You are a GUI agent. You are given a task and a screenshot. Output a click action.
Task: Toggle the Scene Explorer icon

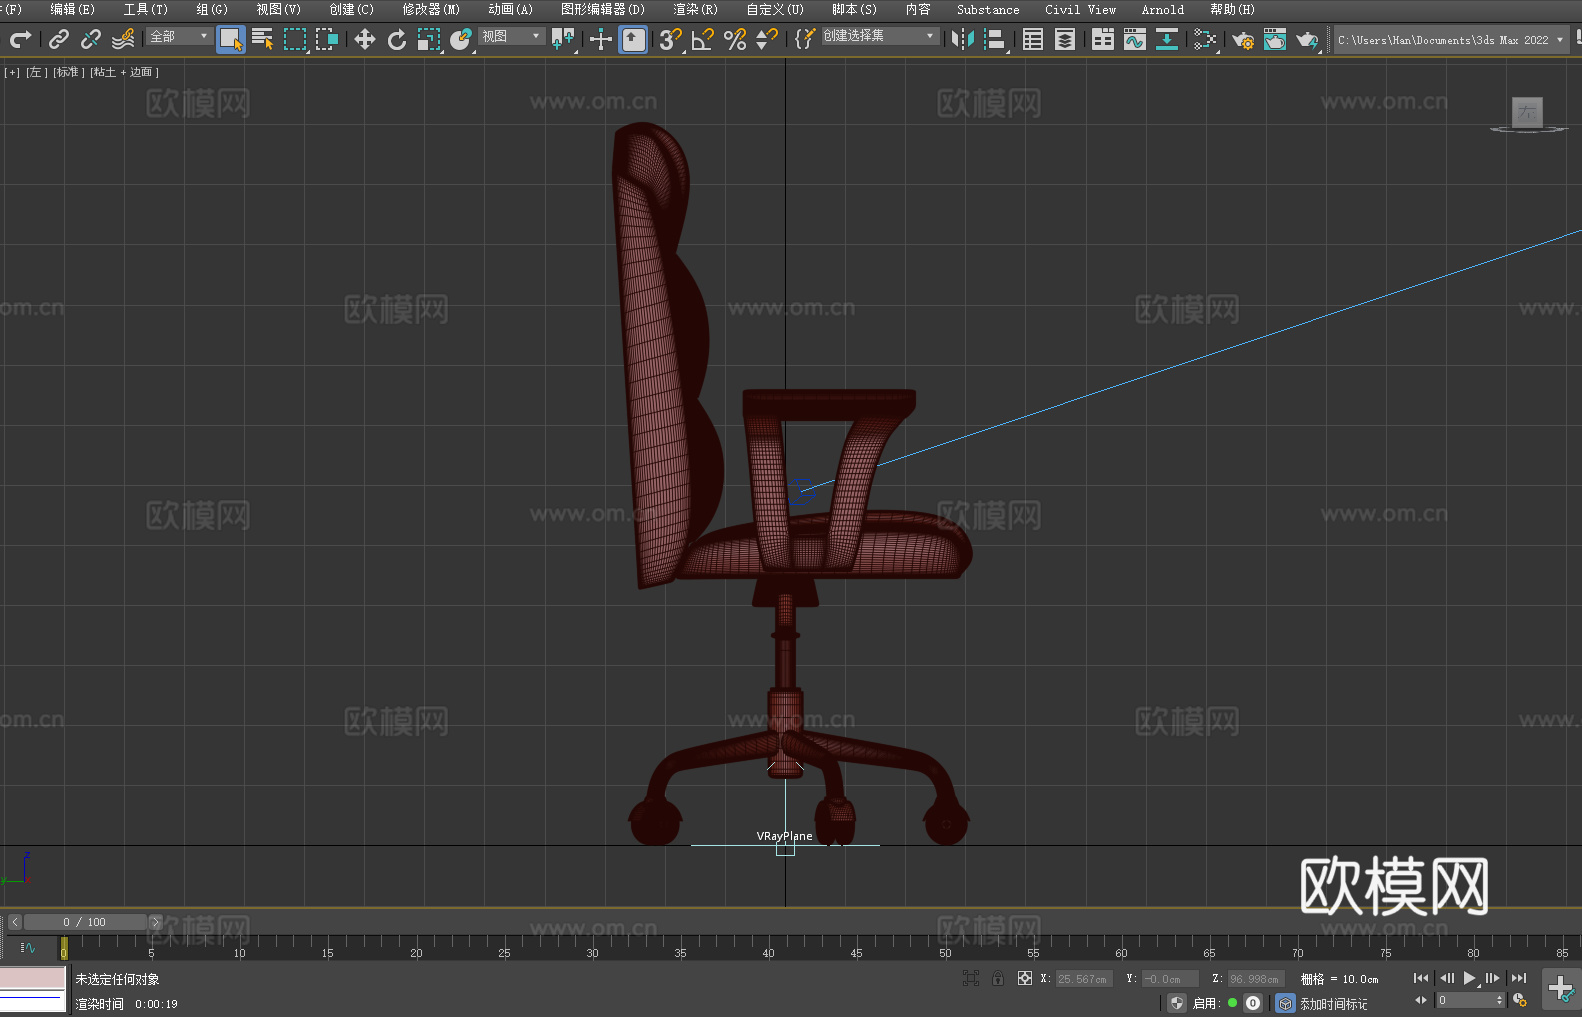click(1033, 39)
